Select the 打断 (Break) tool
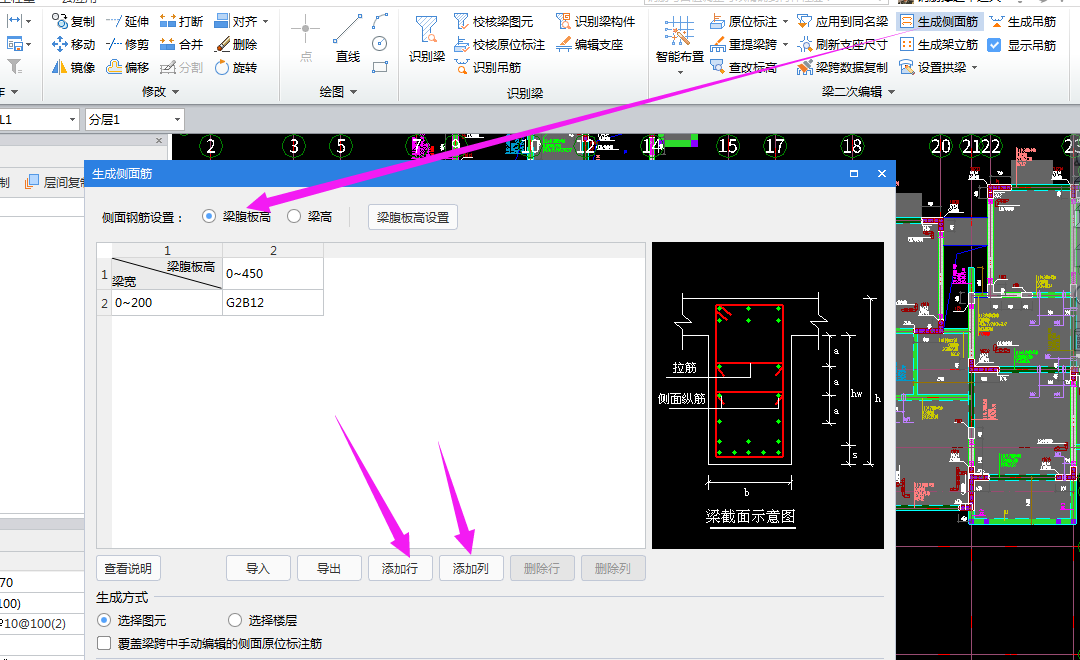Screen dimensions: 1080x660 [x=181, y=21]
